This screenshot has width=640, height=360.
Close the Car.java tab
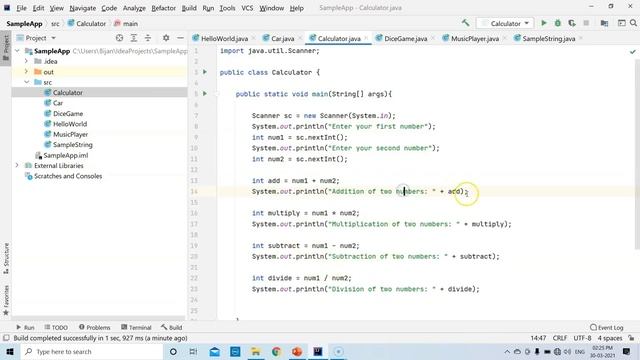click(300, 38)
